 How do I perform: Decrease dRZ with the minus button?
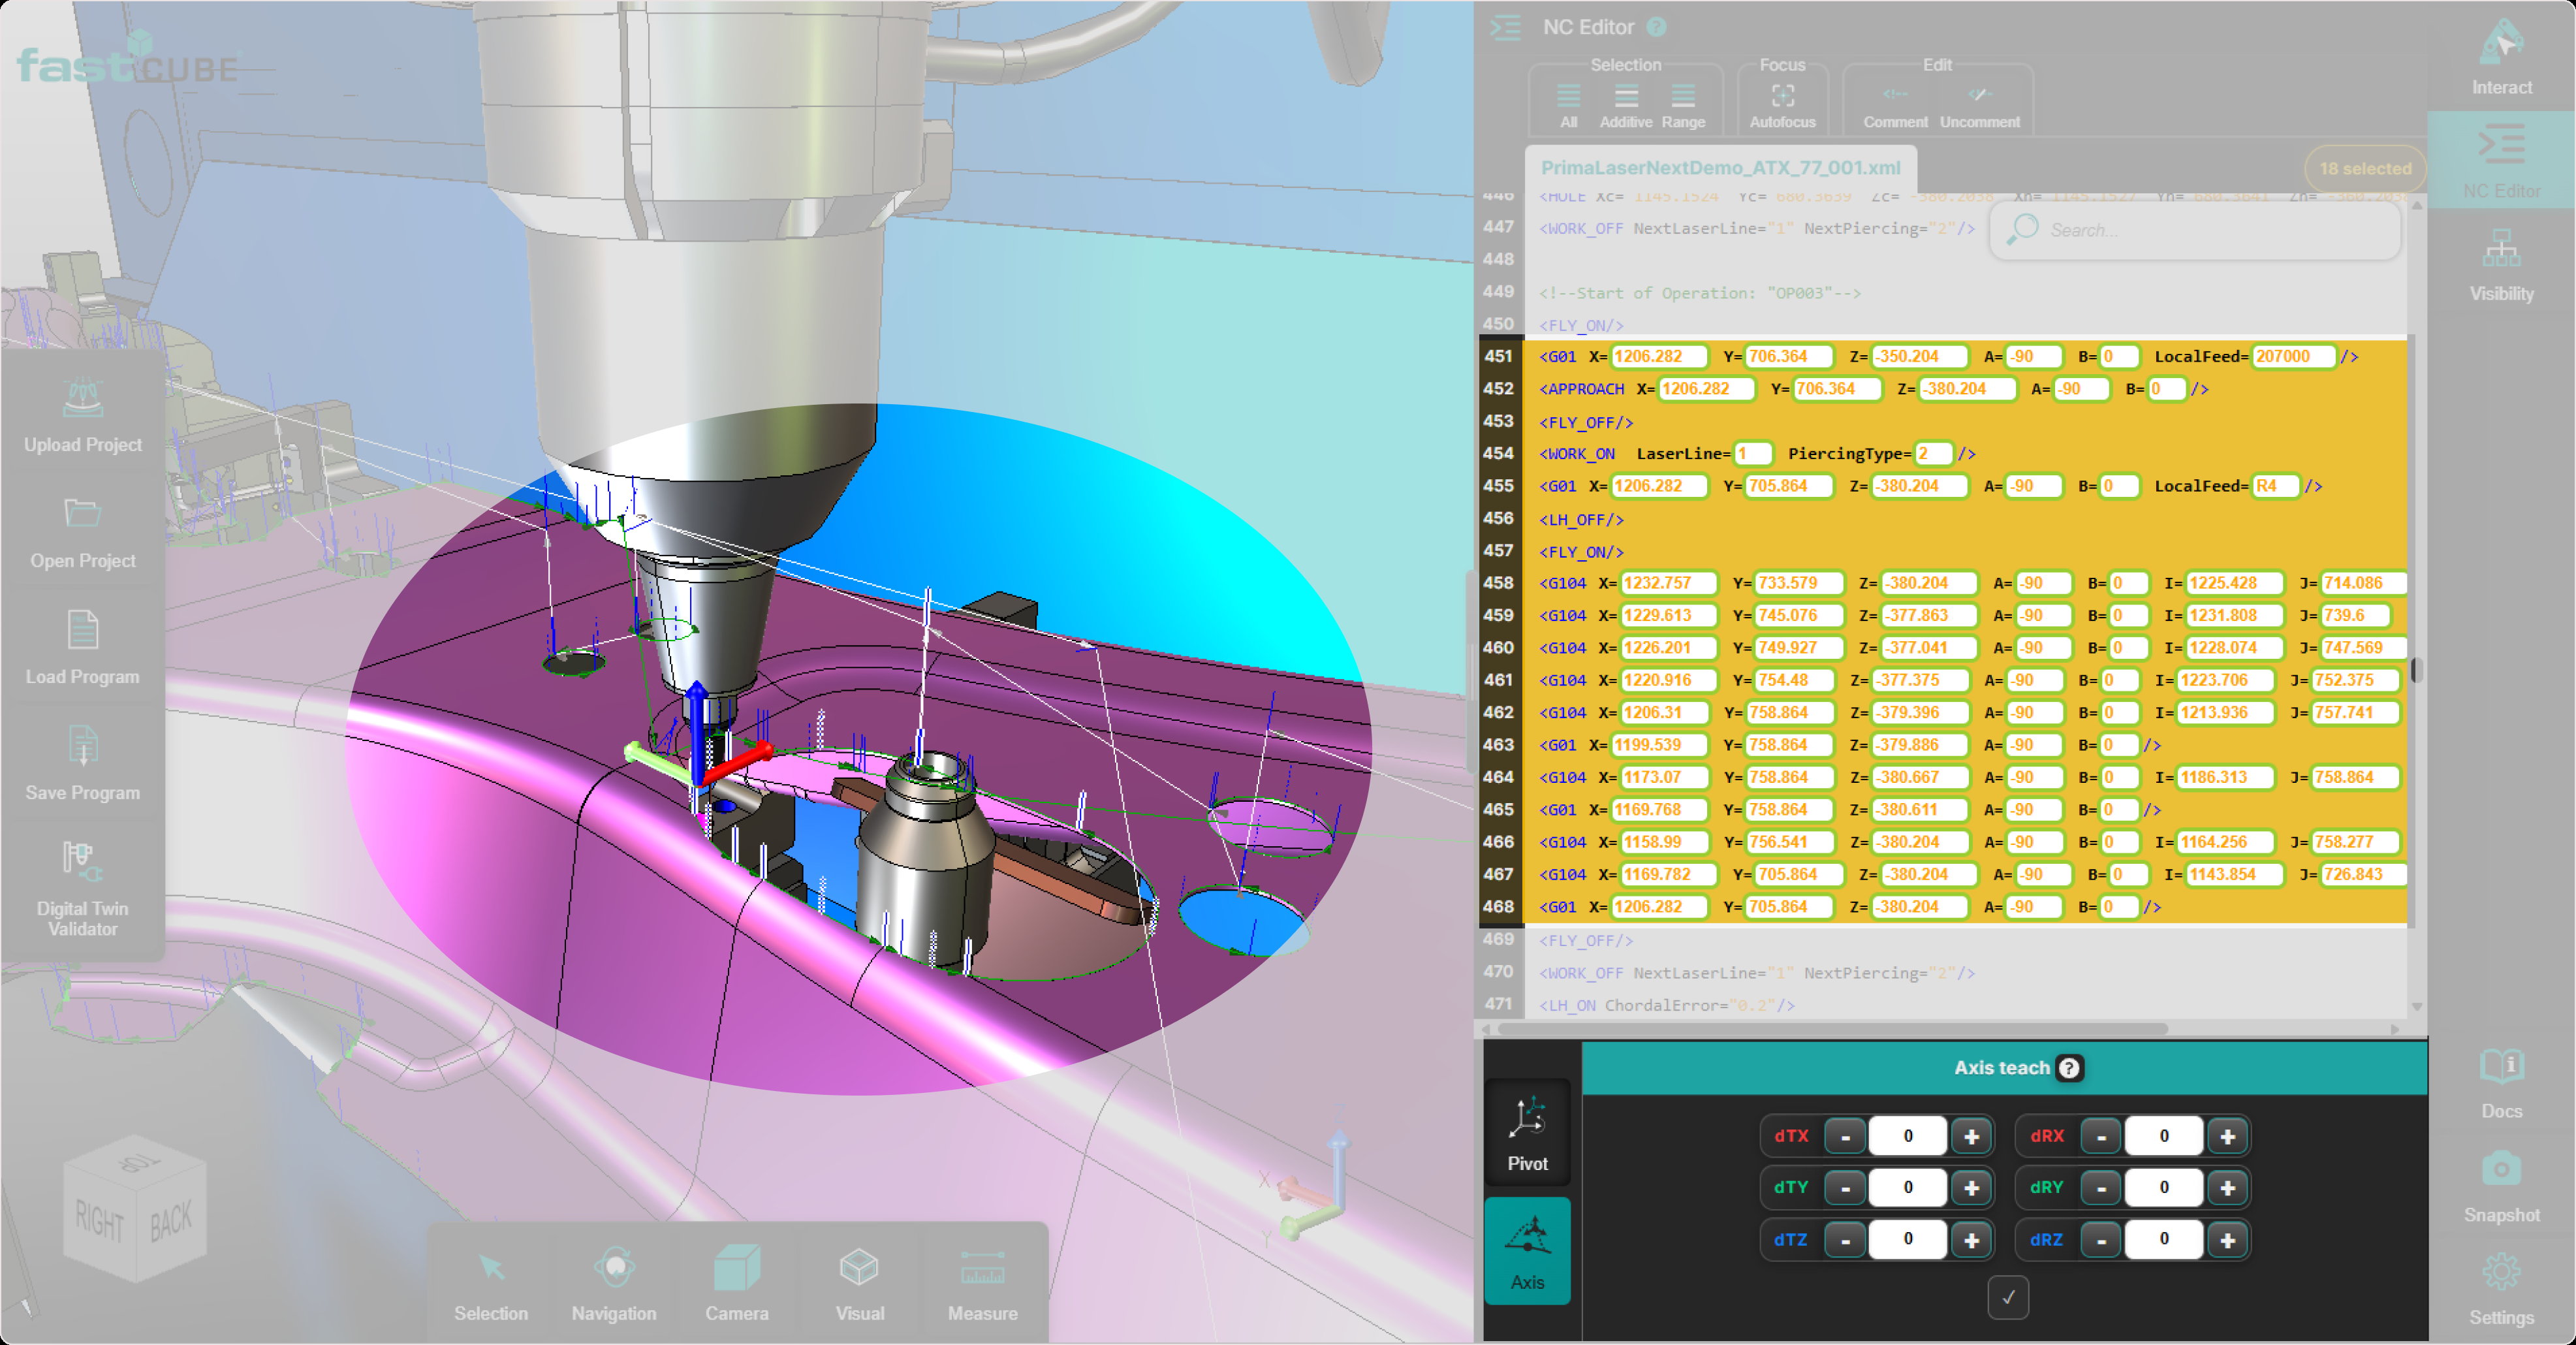[x=2101, y=1240]
